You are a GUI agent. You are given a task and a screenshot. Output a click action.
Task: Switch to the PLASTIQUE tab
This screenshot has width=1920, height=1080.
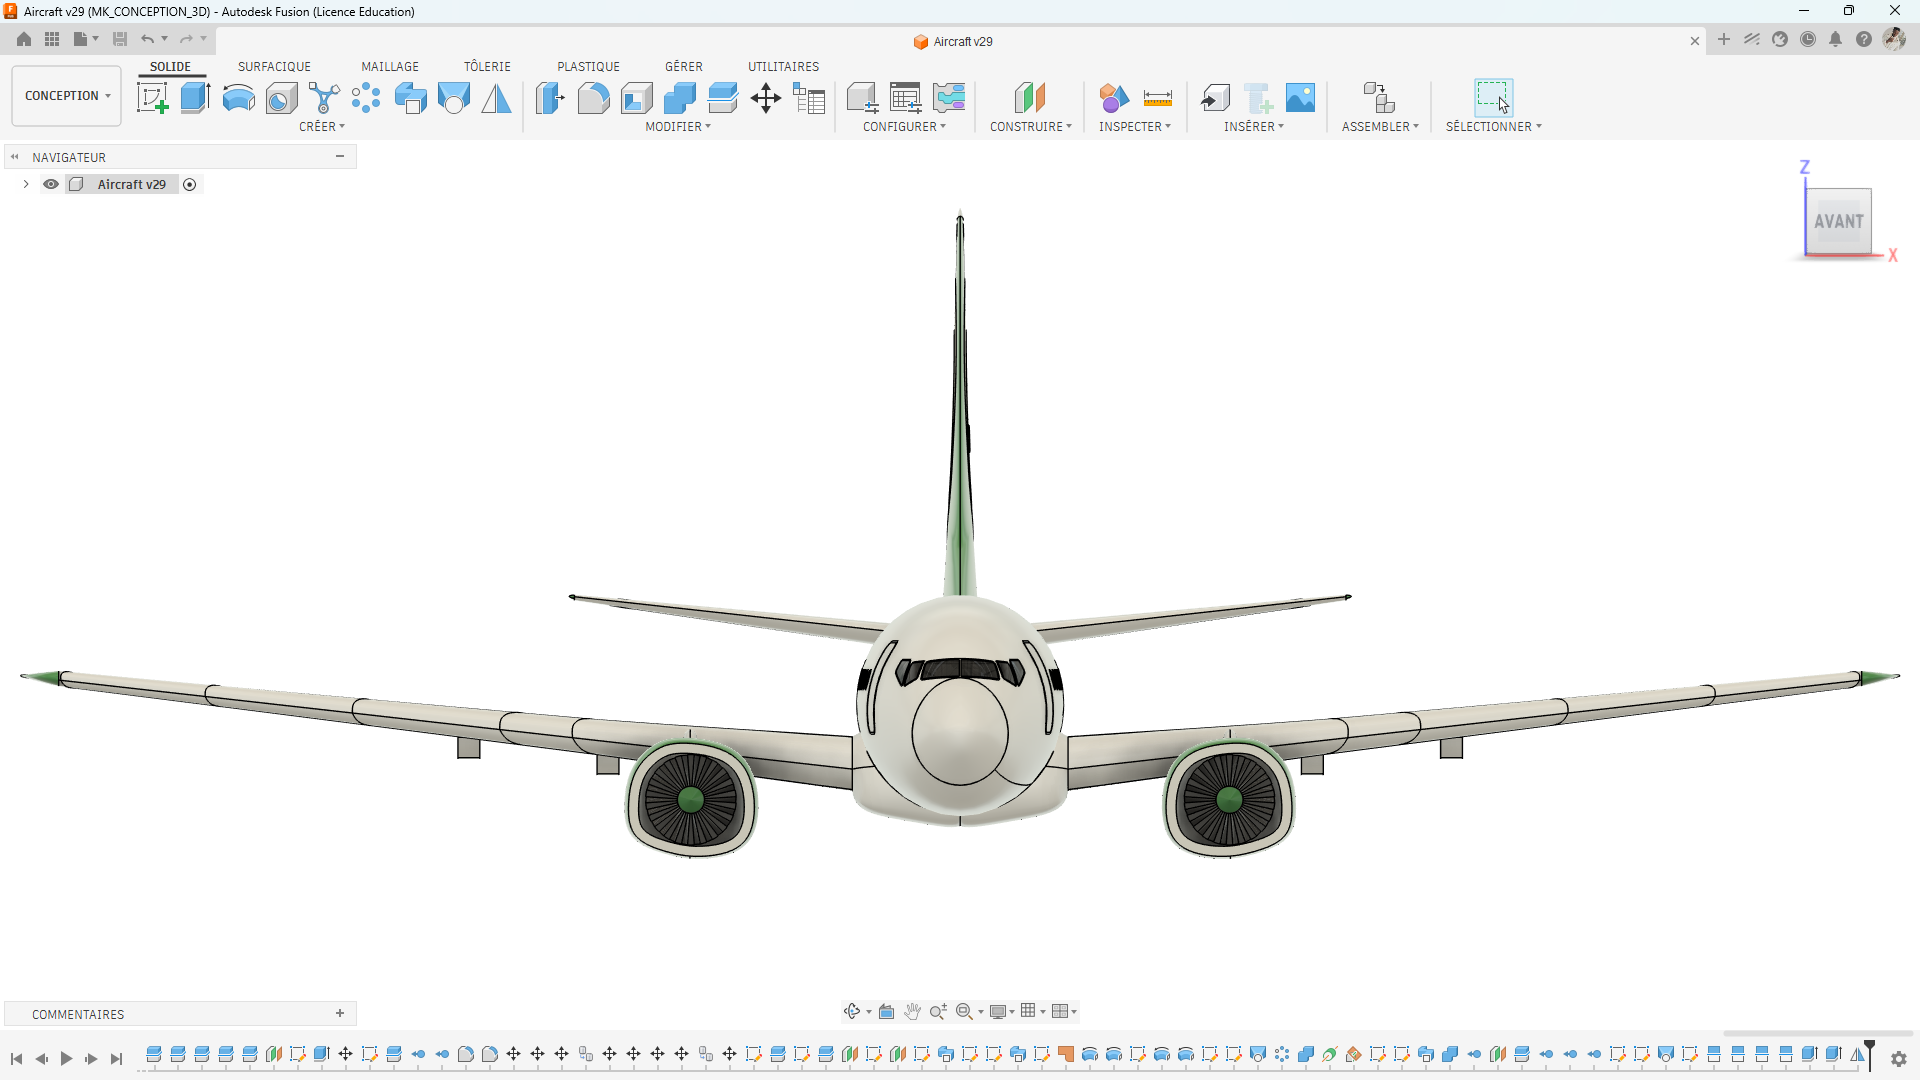click(588, 67)
